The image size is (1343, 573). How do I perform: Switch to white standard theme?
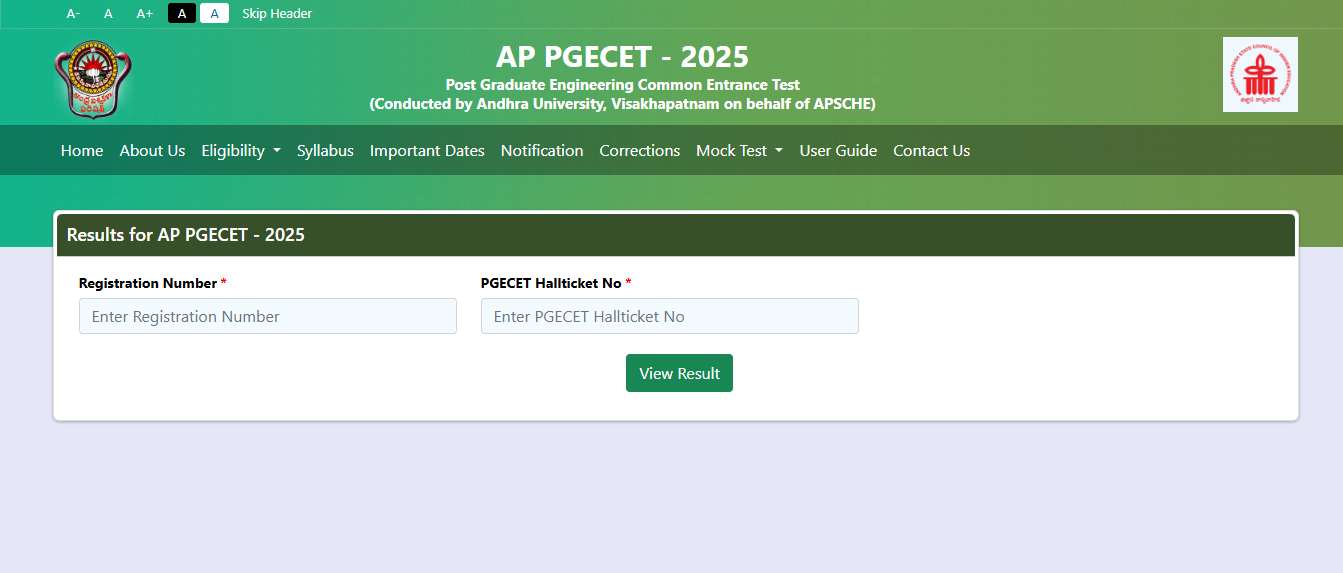[x=214, y=14]
